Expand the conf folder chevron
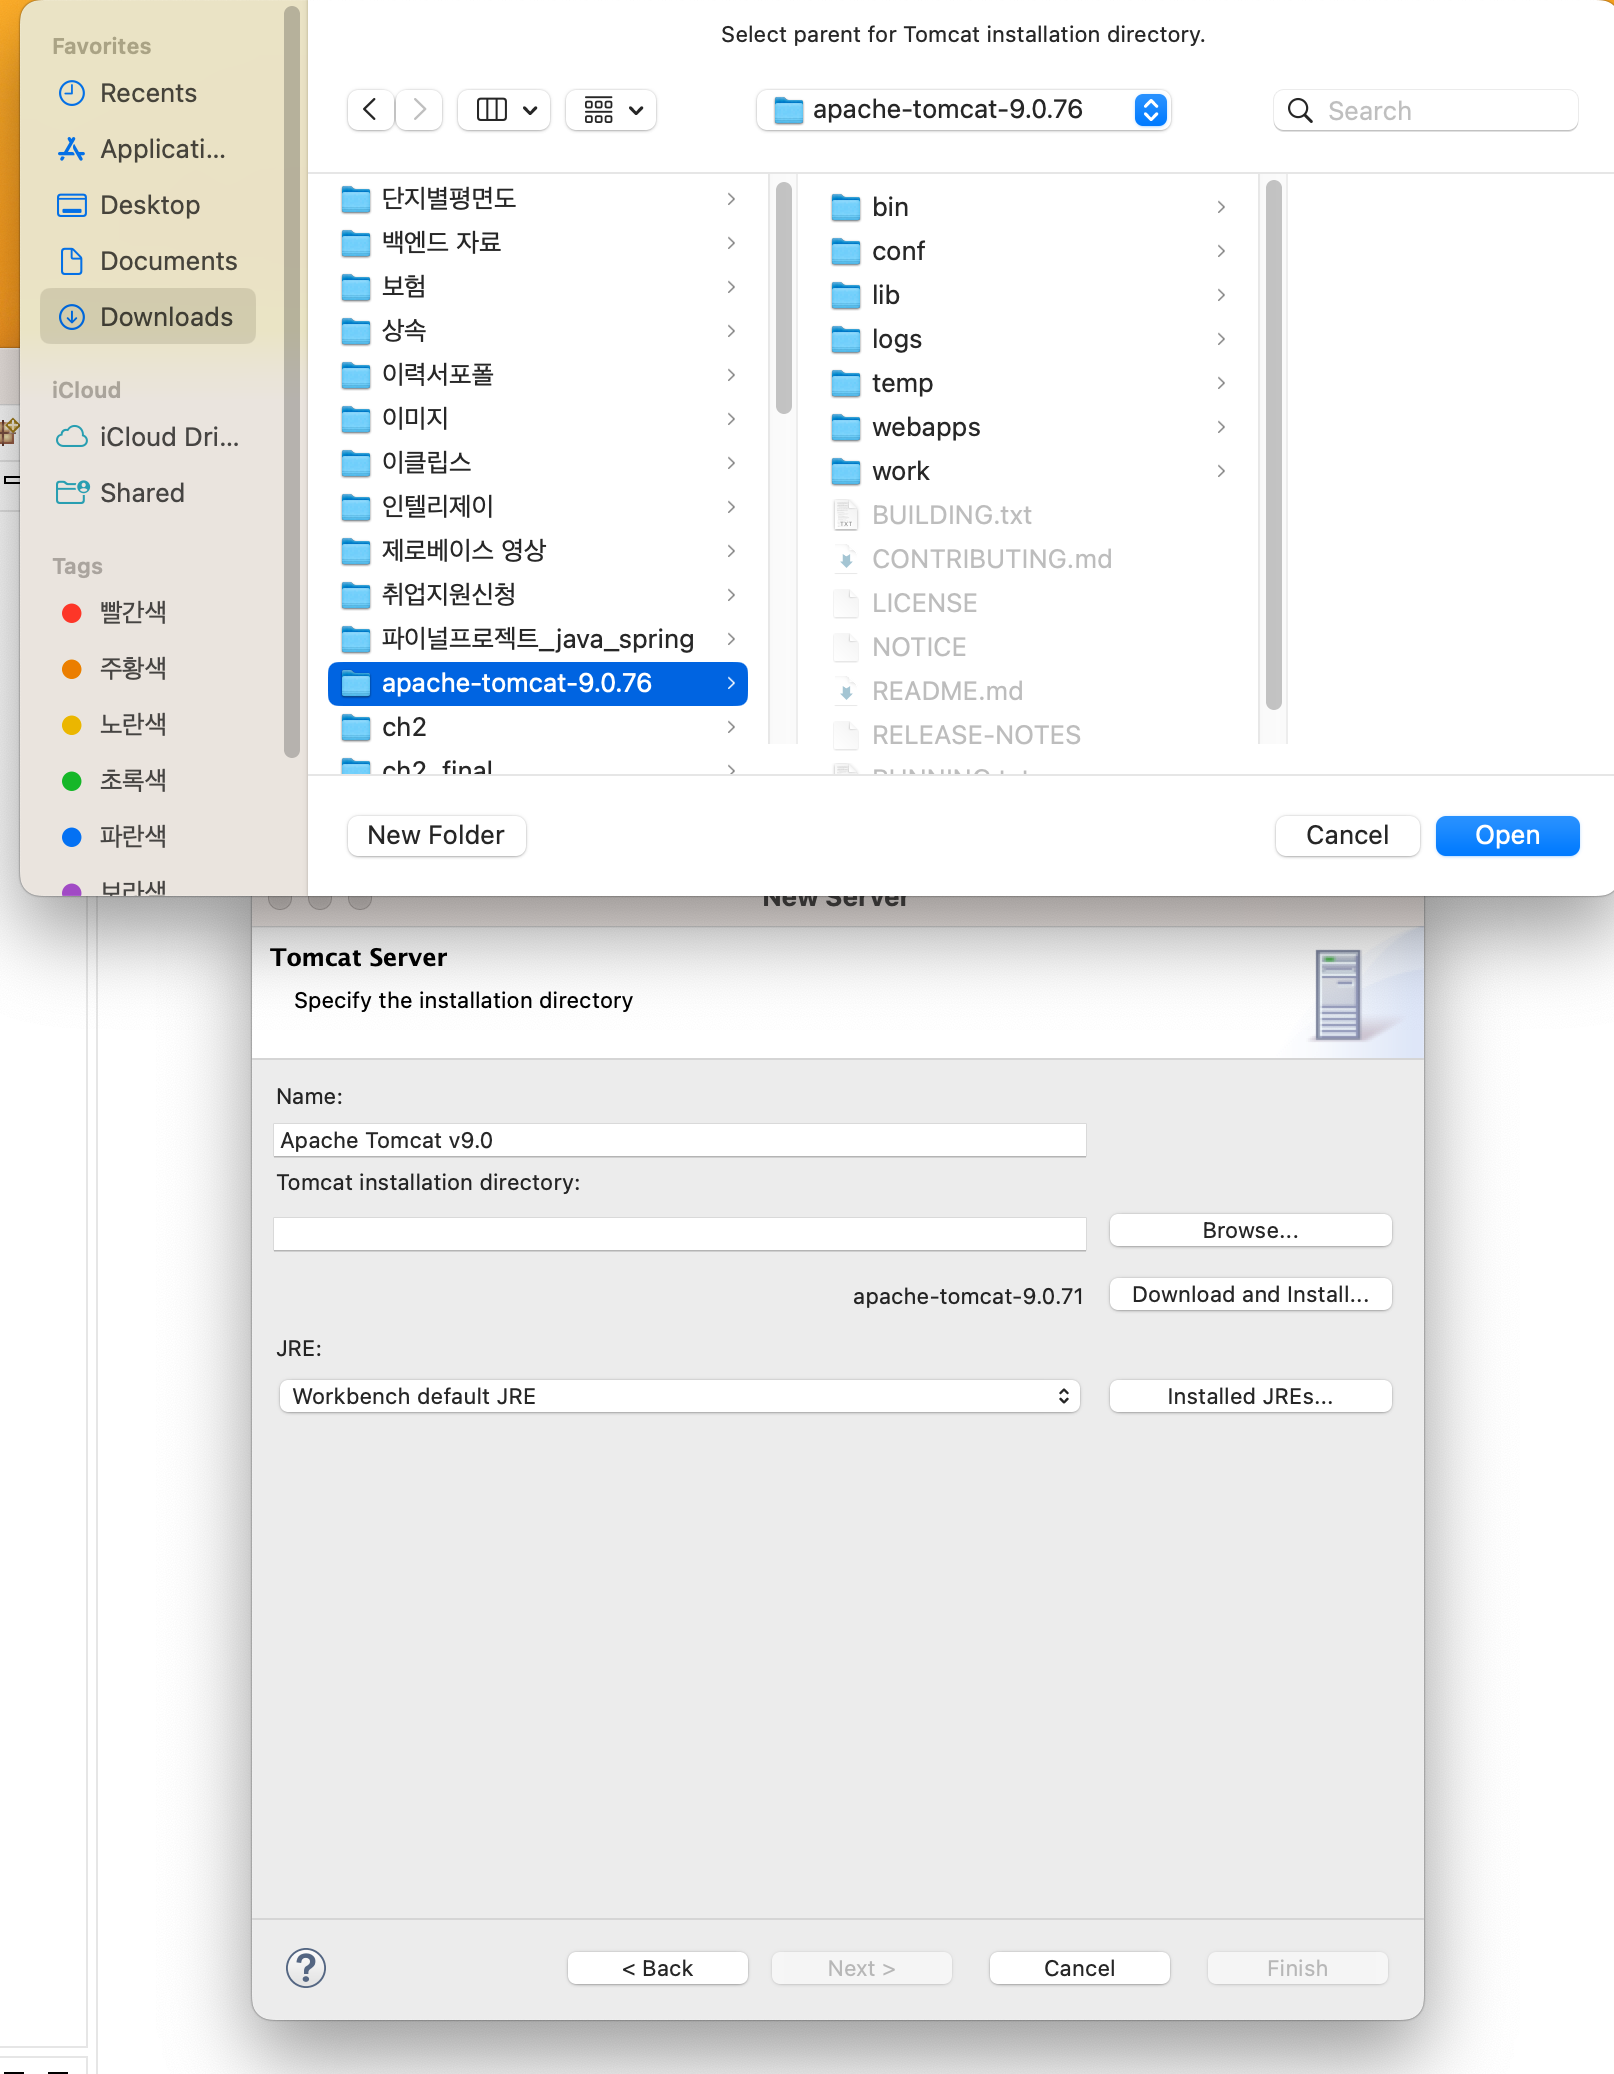The height and width of the screenshot is (2074, 1614). coord(1221,251)
